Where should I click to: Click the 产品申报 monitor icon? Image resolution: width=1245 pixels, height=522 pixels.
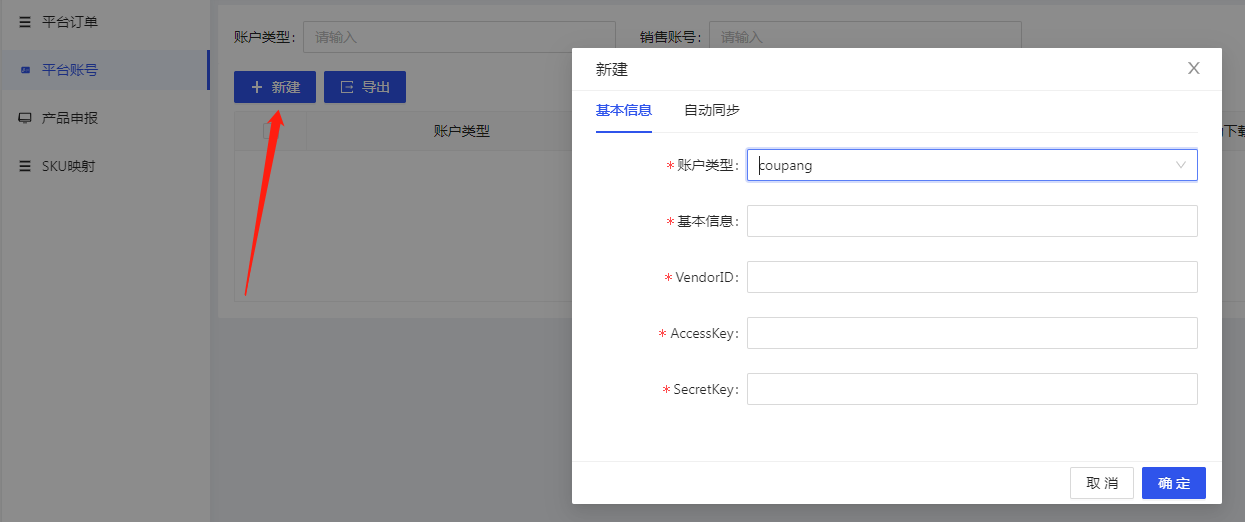(25, 118)
